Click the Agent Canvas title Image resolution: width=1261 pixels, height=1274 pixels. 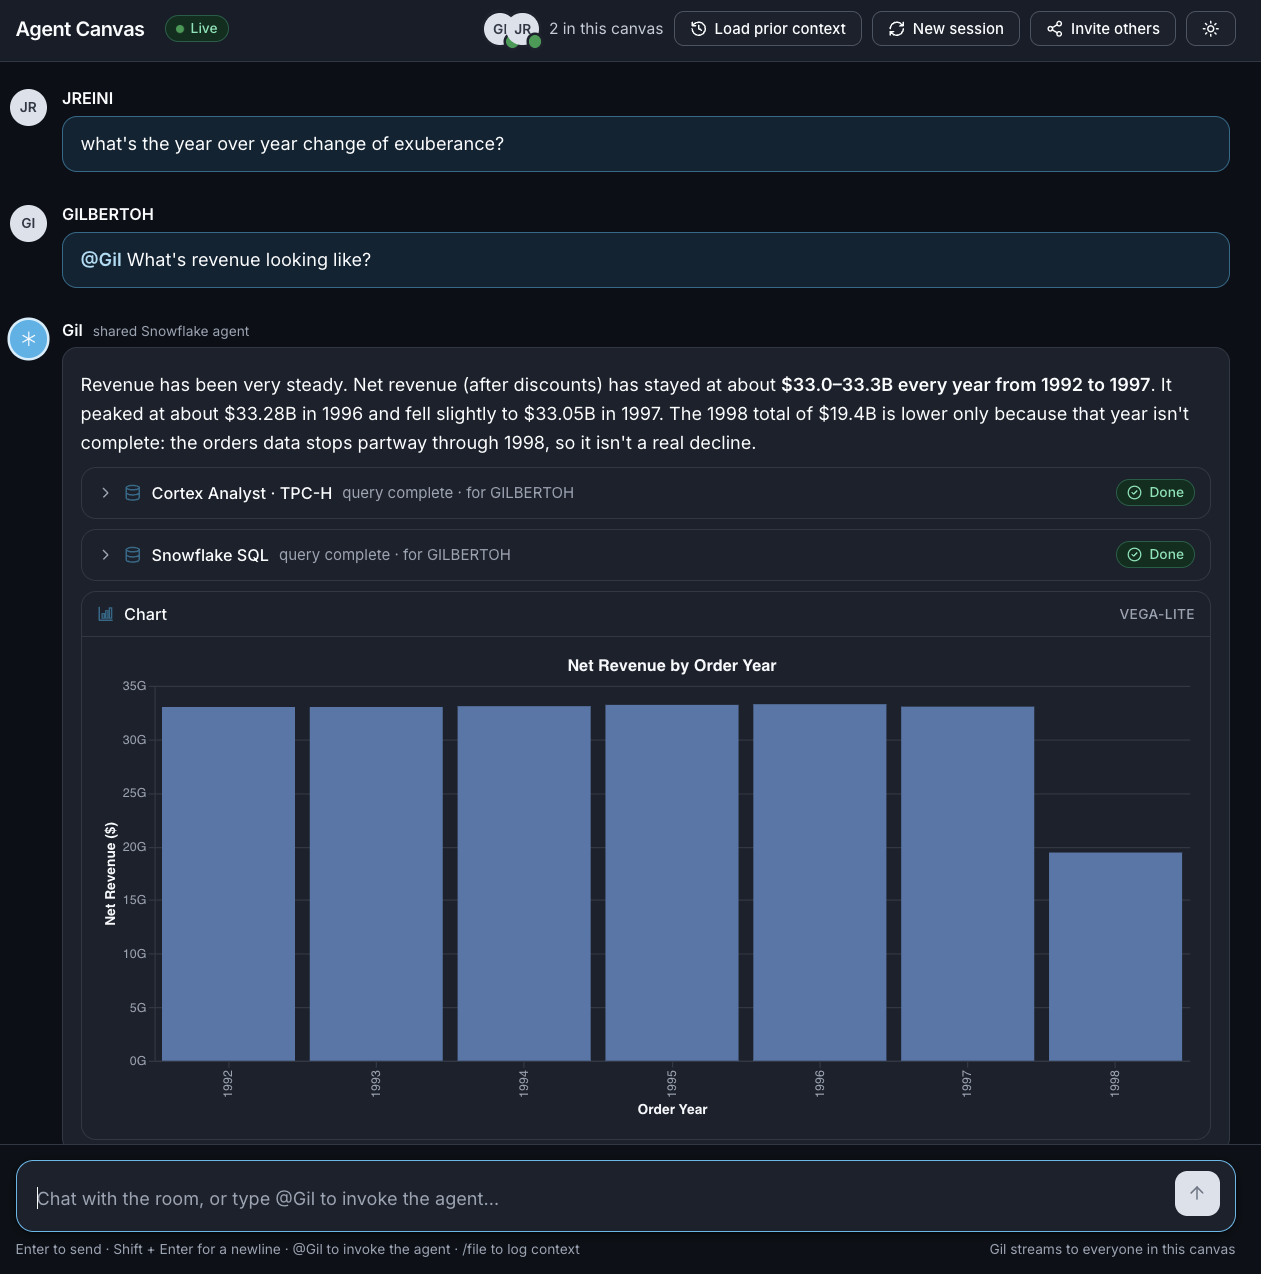(80, 29)
